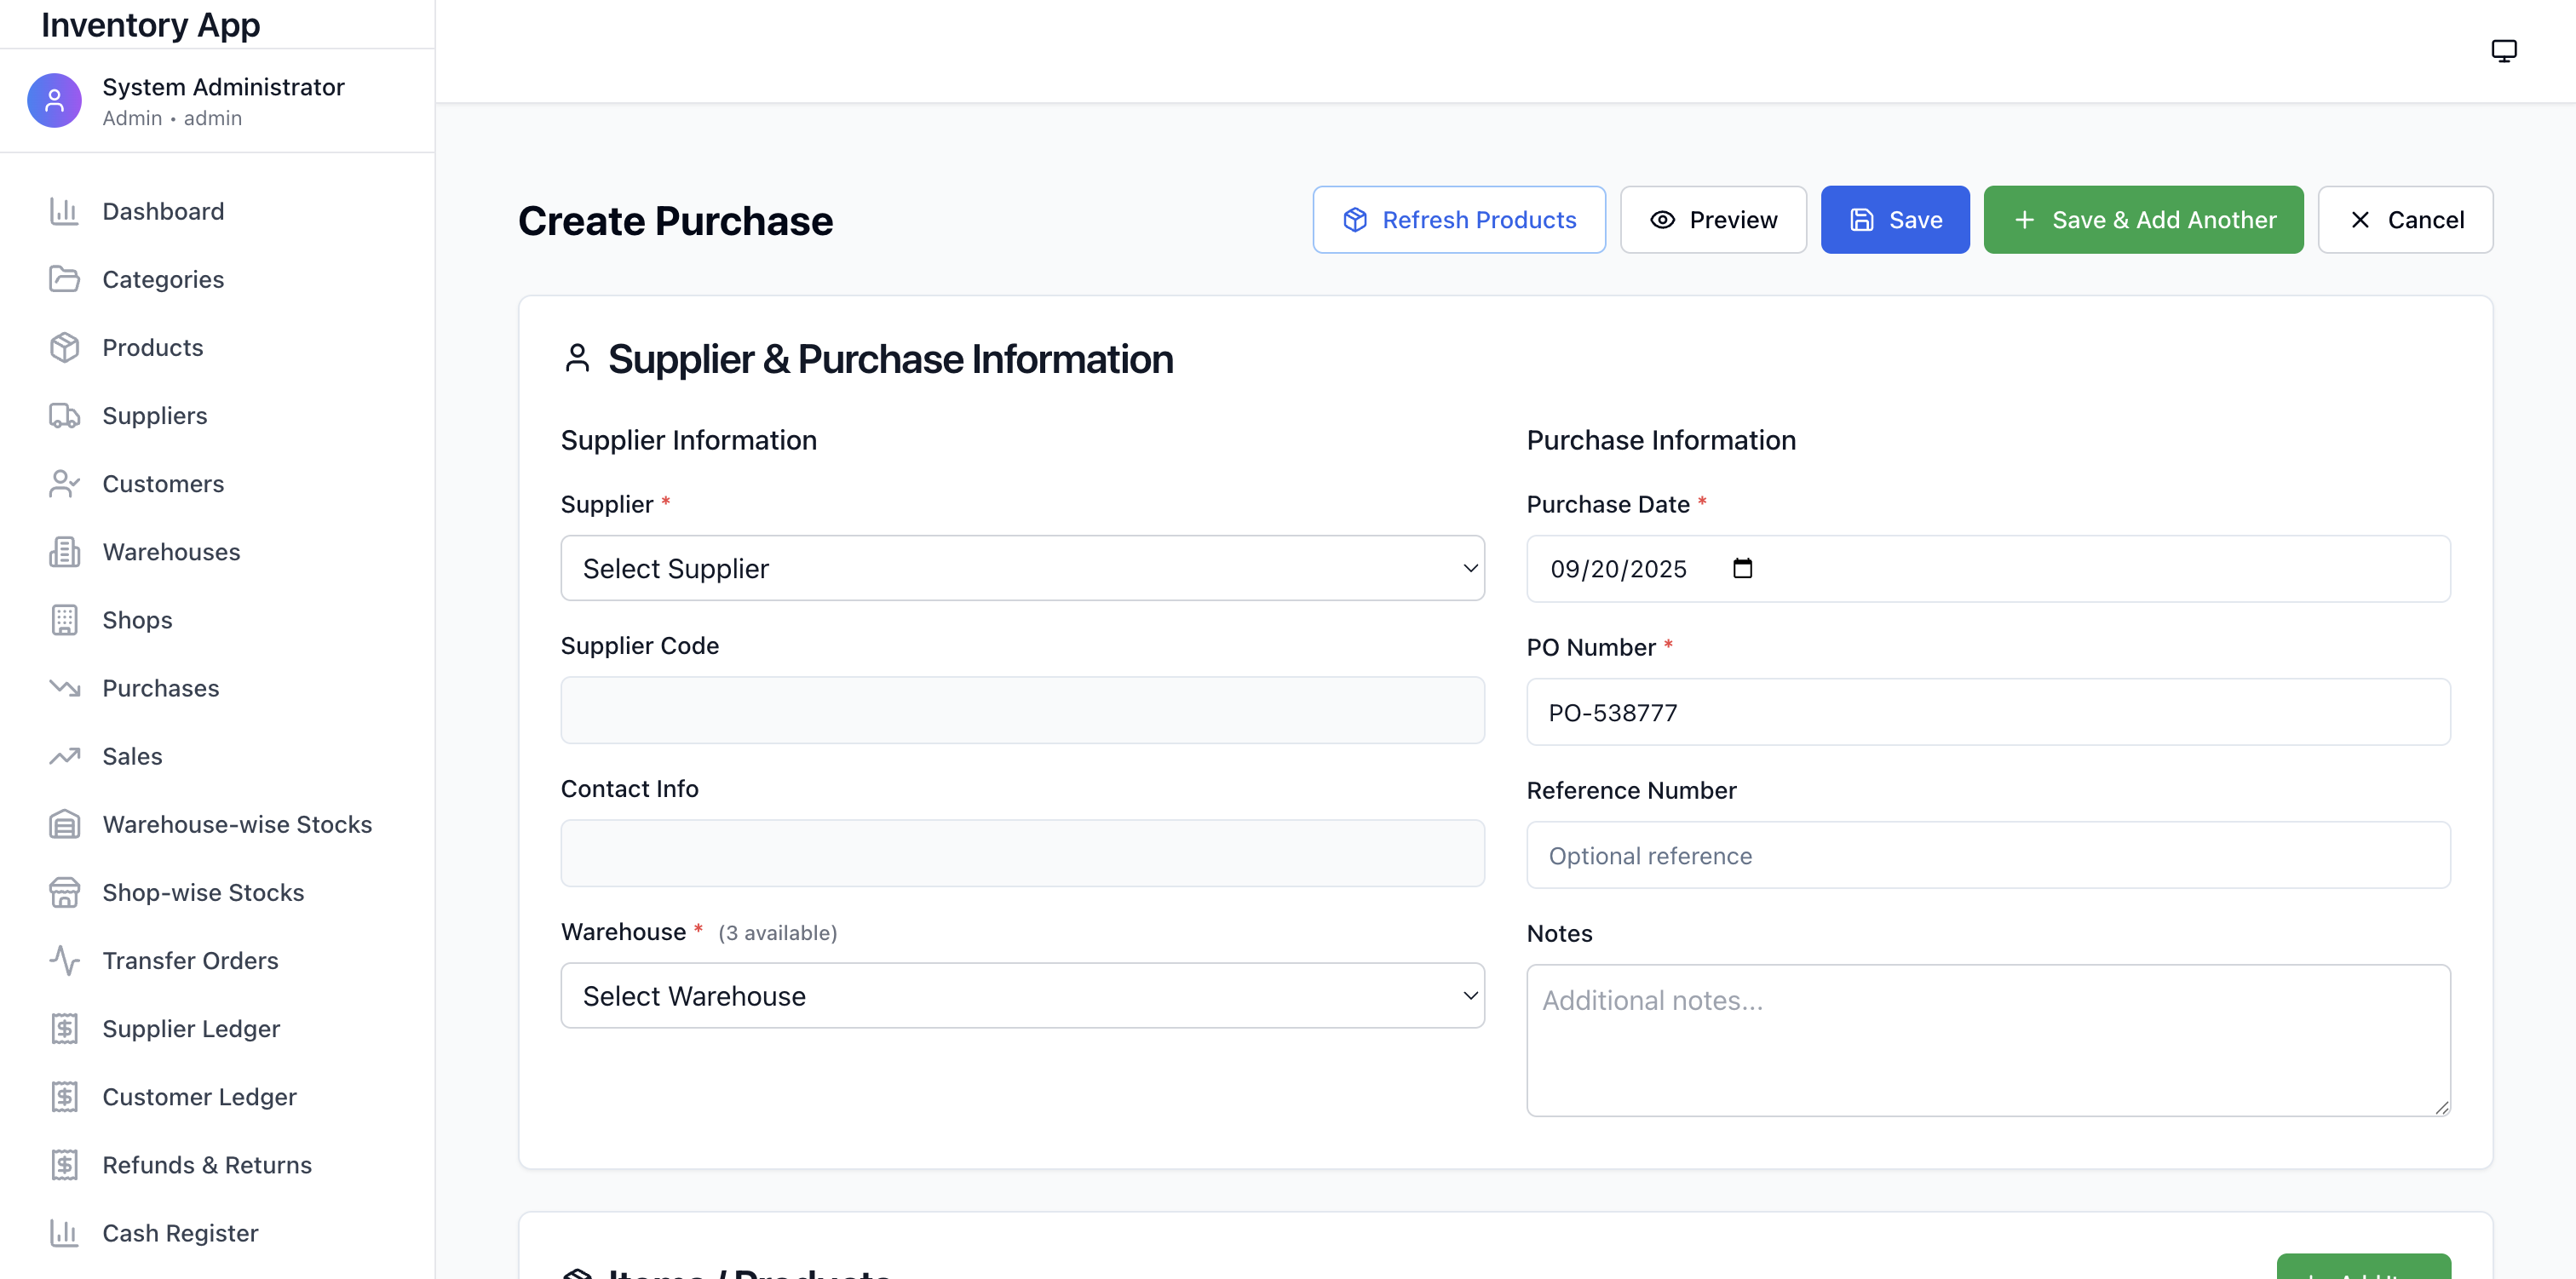The height and width of the screenshot is (1279, 2576).
Task: Focus the Purchase Date field
Action: pyautogui.click(x=1988, y=568)
